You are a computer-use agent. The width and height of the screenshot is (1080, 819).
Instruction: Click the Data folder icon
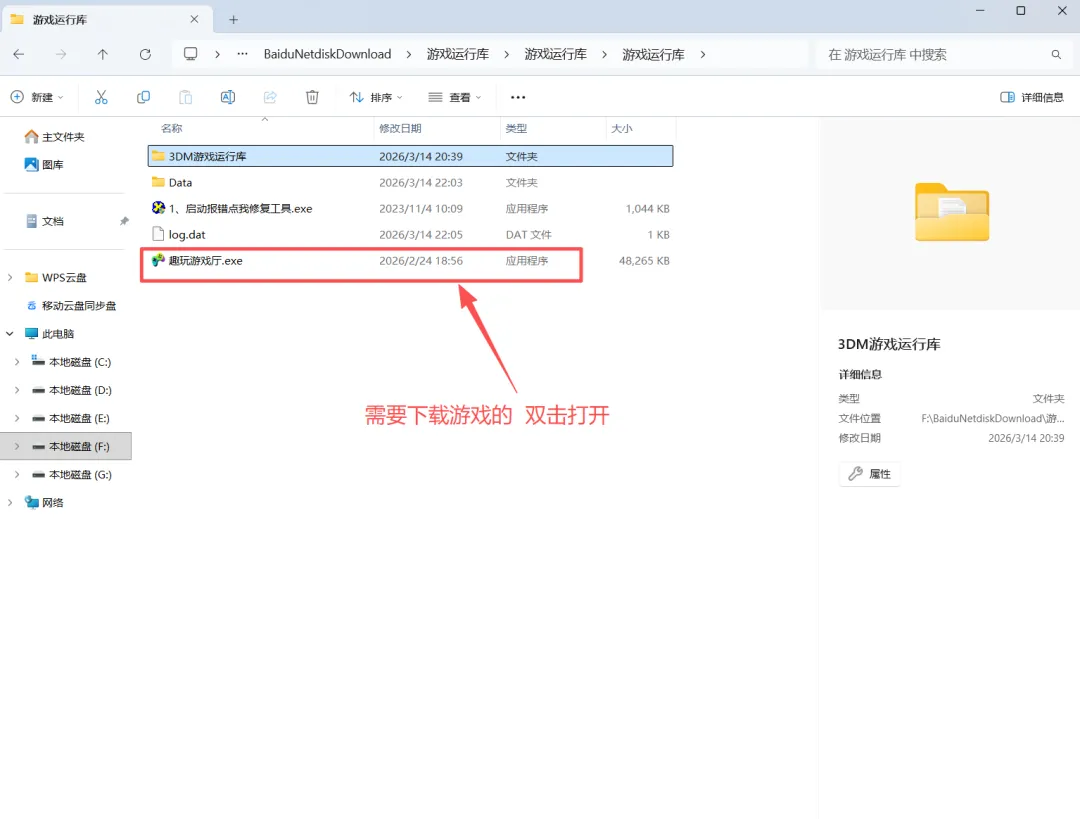click(x=158, y=182)
